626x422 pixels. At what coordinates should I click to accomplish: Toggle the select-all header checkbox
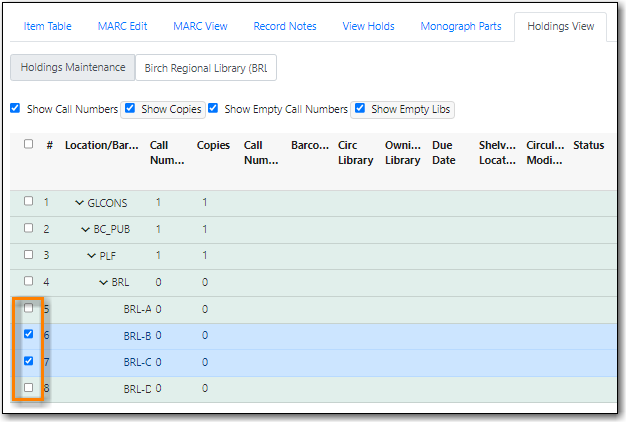point(29,144)
